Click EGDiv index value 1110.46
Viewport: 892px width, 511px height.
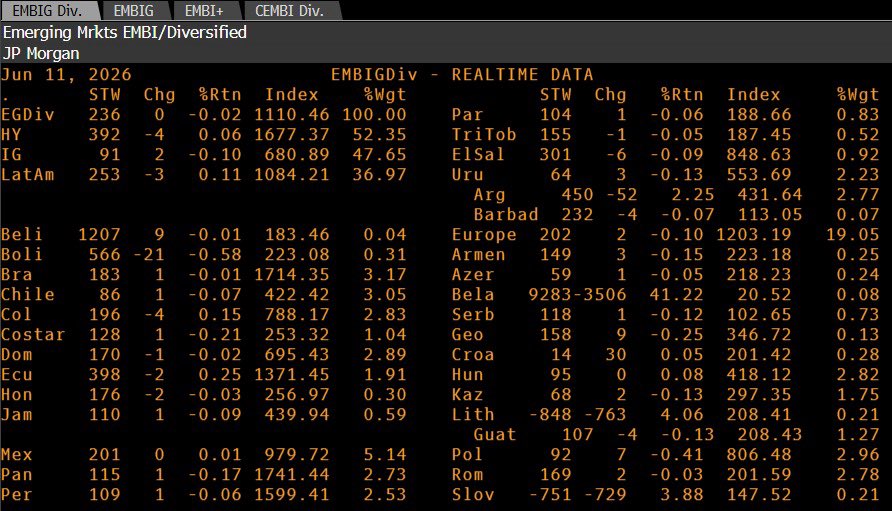coord(292,114)
